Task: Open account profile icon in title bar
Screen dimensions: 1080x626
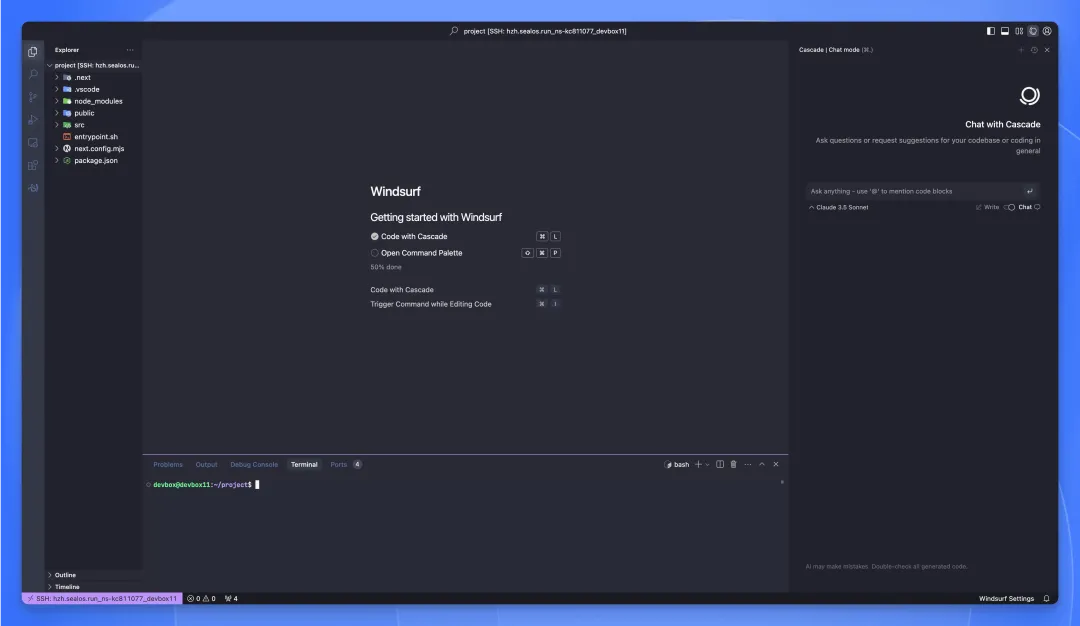Action: (x=1047, y=31)
